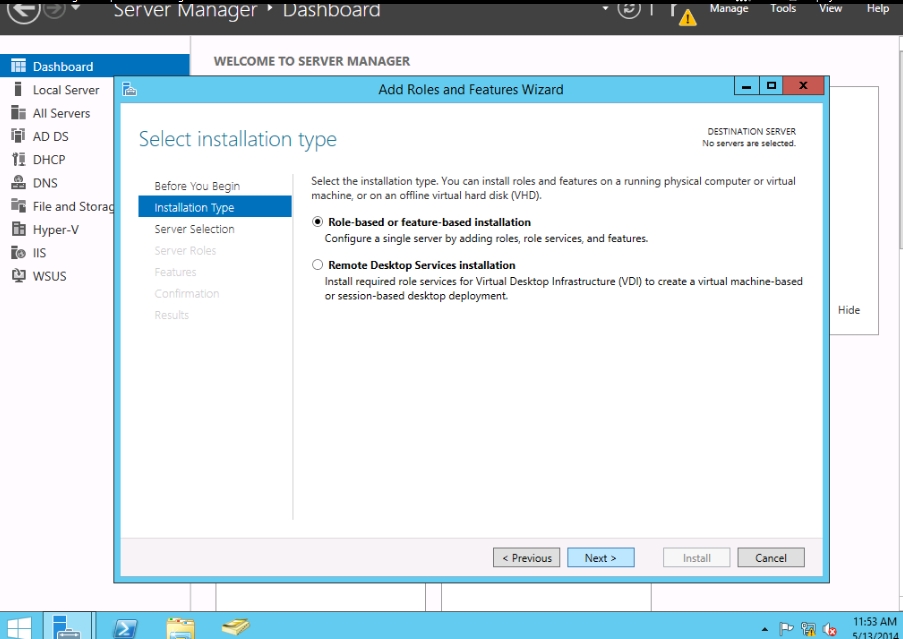The image size is (903, 639).
Task: Minimize the Add Roles and Features Wizard
Action: point(746,86)
